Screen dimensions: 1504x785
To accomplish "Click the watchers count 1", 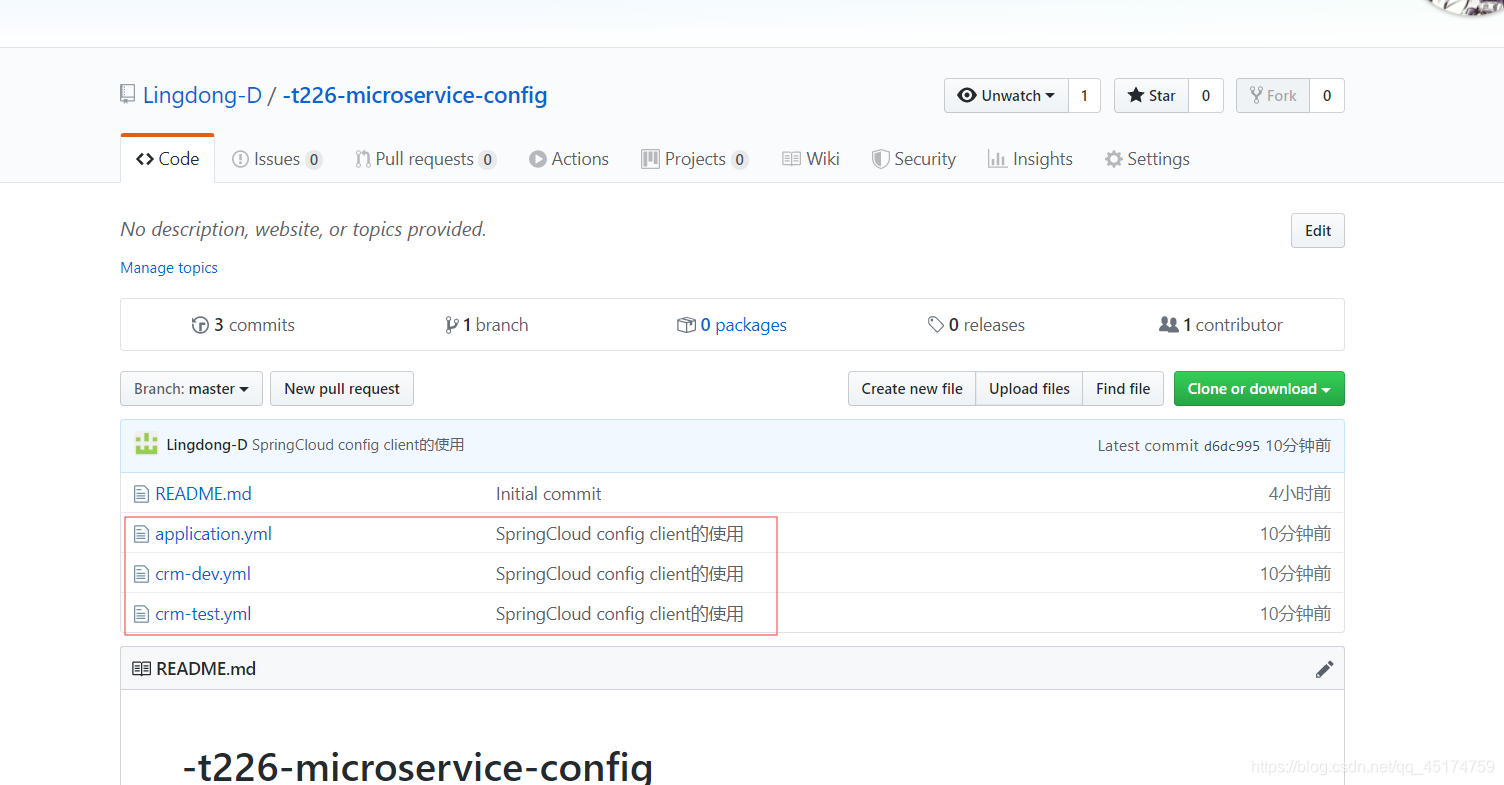I will pyautogui.click(x=1084, y=96).
